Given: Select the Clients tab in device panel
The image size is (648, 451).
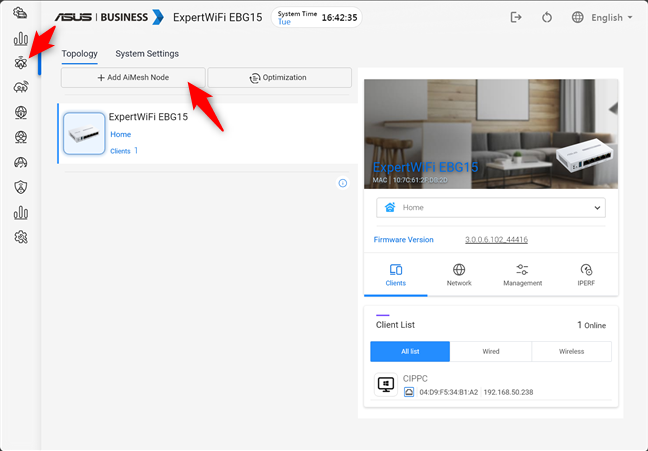Looking at the screenshot, I should click(395, 275).
